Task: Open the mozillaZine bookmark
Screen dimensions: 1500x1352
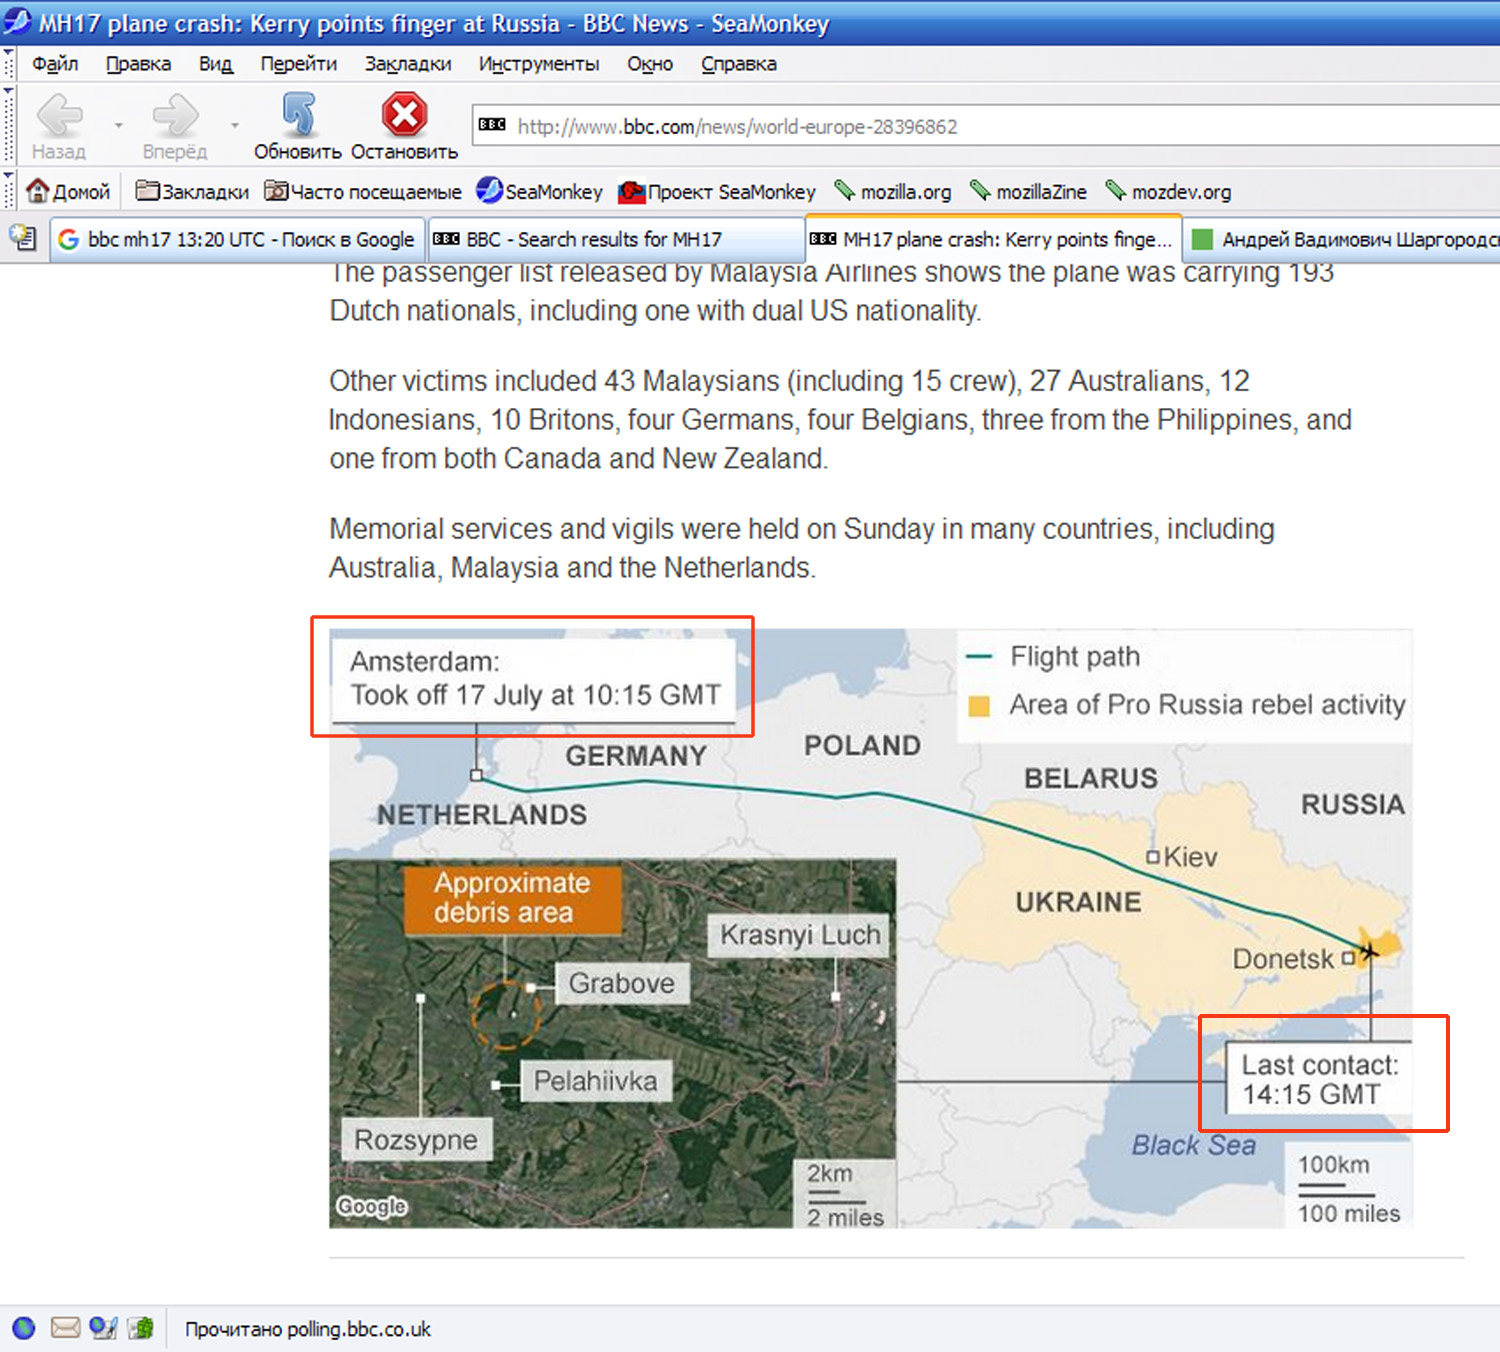Action: tap(1028, 191)
